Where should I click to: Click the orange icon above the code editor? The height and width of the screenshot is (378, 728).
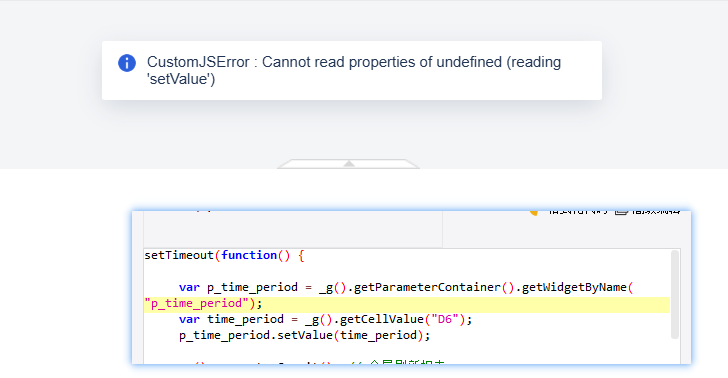pyautogui.click(x=534, y=213)
